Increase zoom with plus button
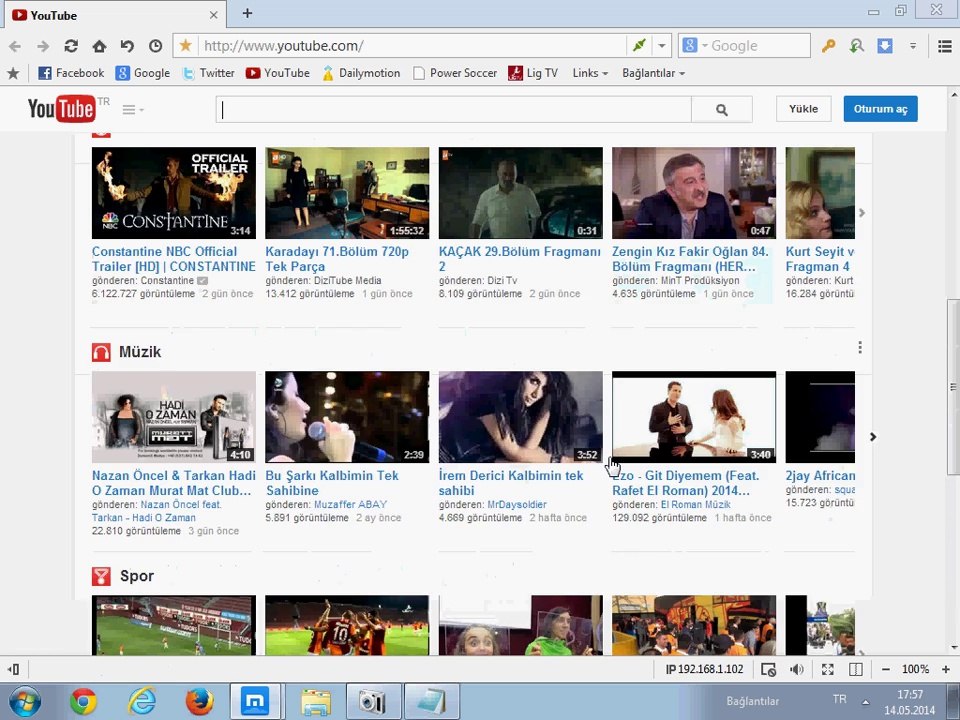This screenshot has height=720, width=960. [945, 669]
